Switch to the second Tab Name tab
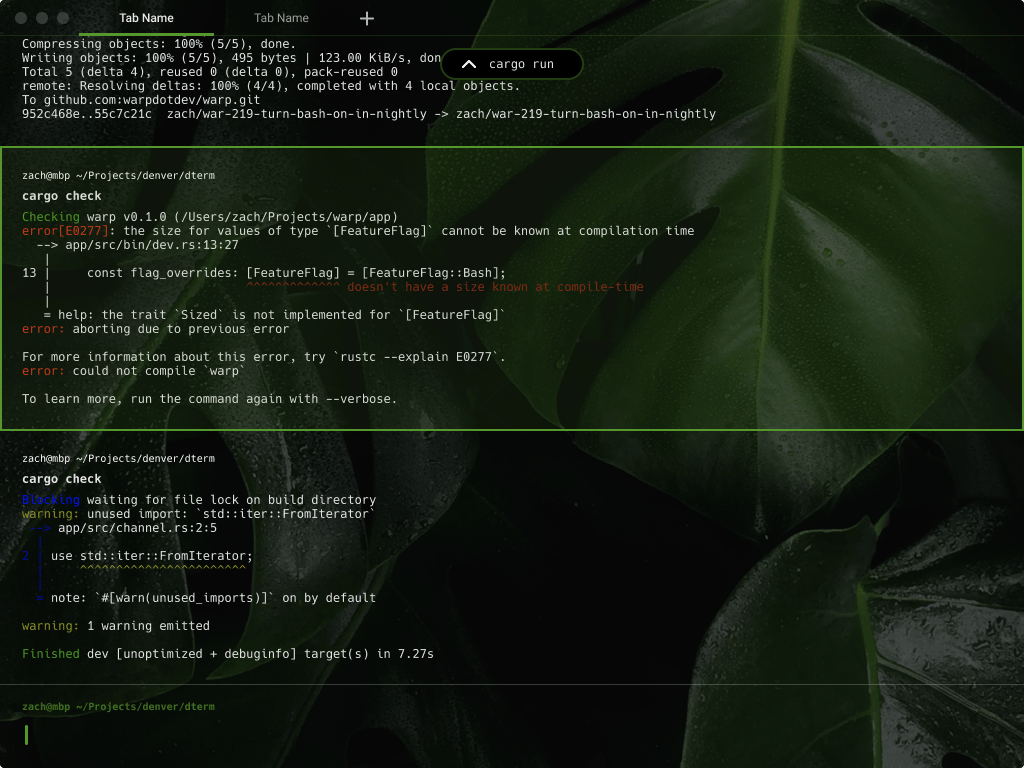This screenshot has height=768, width=1024. click(281, 18)
